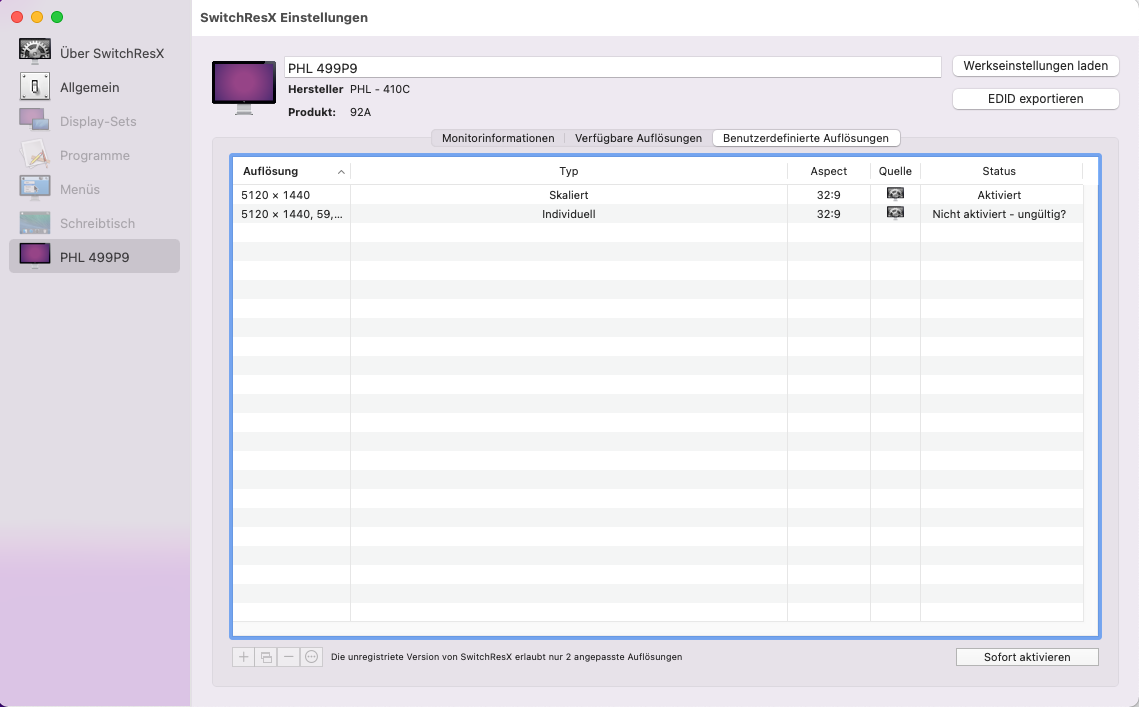Click Quelle icon in Individuell row
The image size is (1139, 707).
click(x=895, y=213)
